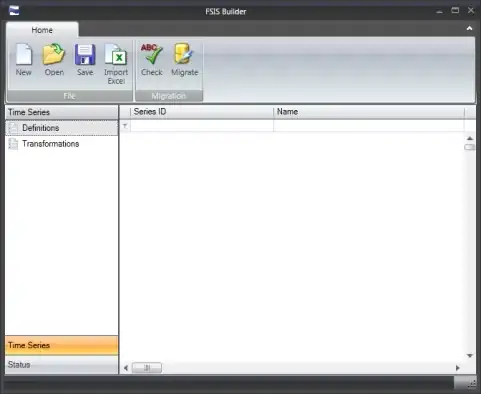
Task: Collapse the ribbon with the top-right chevron
Action: click(x=469, y=29)
